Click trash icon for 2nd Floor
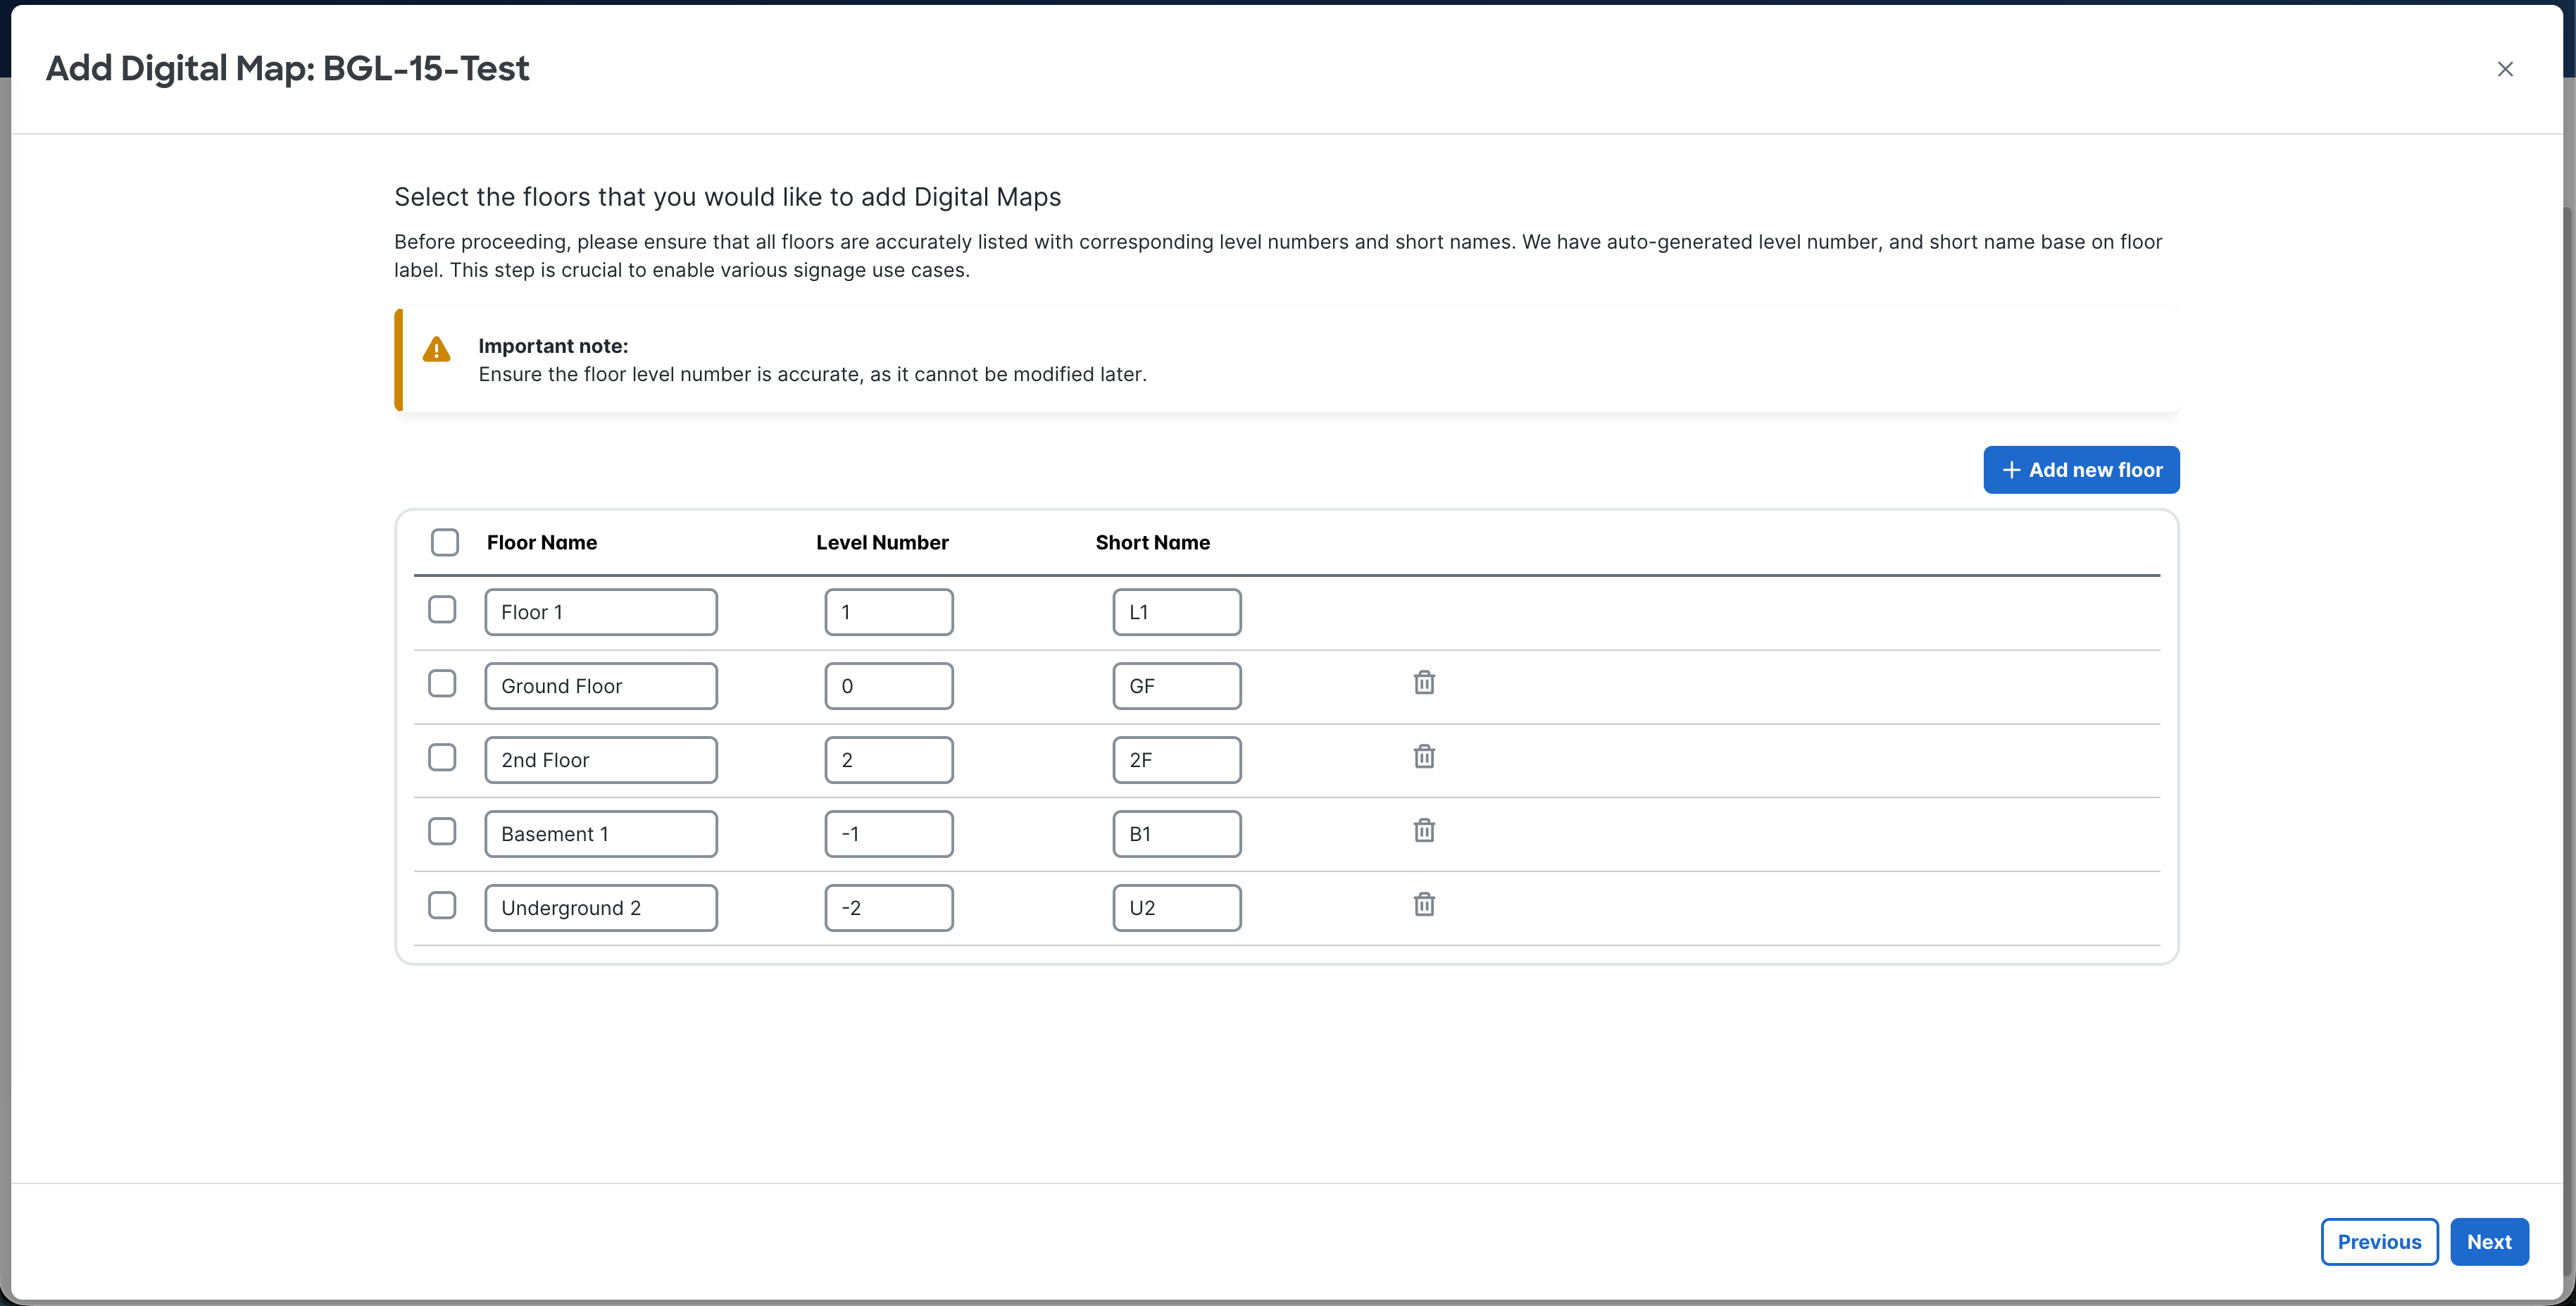This screenshot has height=1306, width=2576. pyautogui.click(x=1424, y=757)
